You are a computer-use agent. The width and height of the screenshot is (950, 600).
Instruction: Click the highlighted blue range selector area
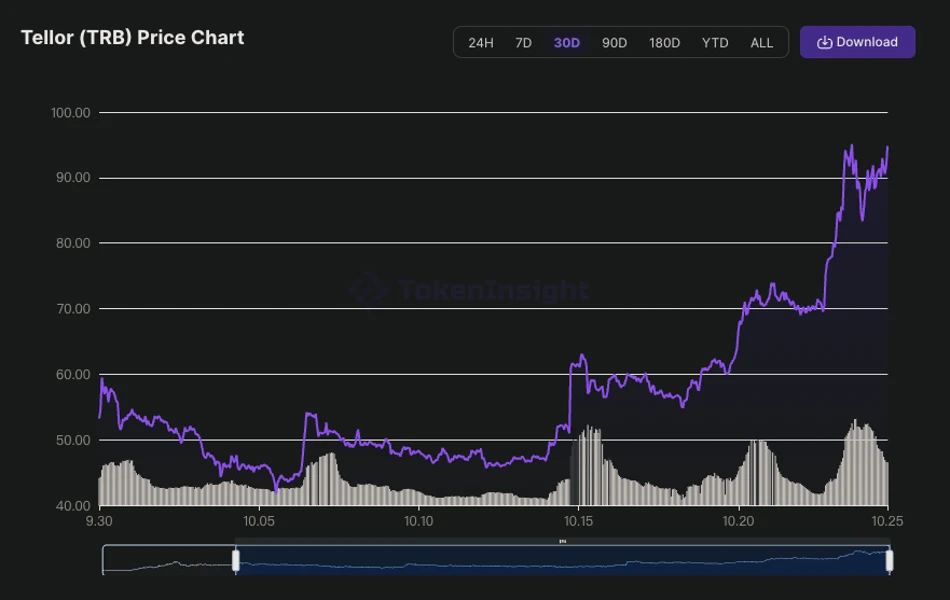click(560, 562)
